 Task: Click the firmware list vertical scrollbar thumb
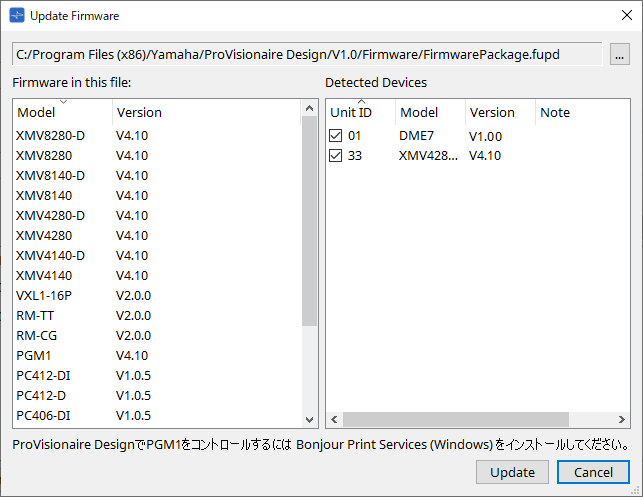click(310, 221)
